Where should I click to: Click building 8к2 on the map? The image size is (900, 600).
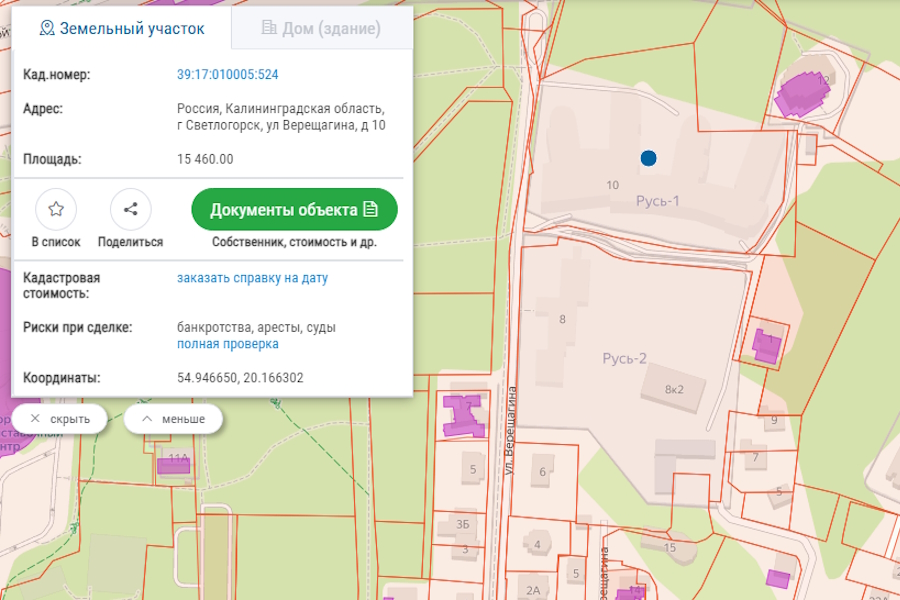point(675,388)
